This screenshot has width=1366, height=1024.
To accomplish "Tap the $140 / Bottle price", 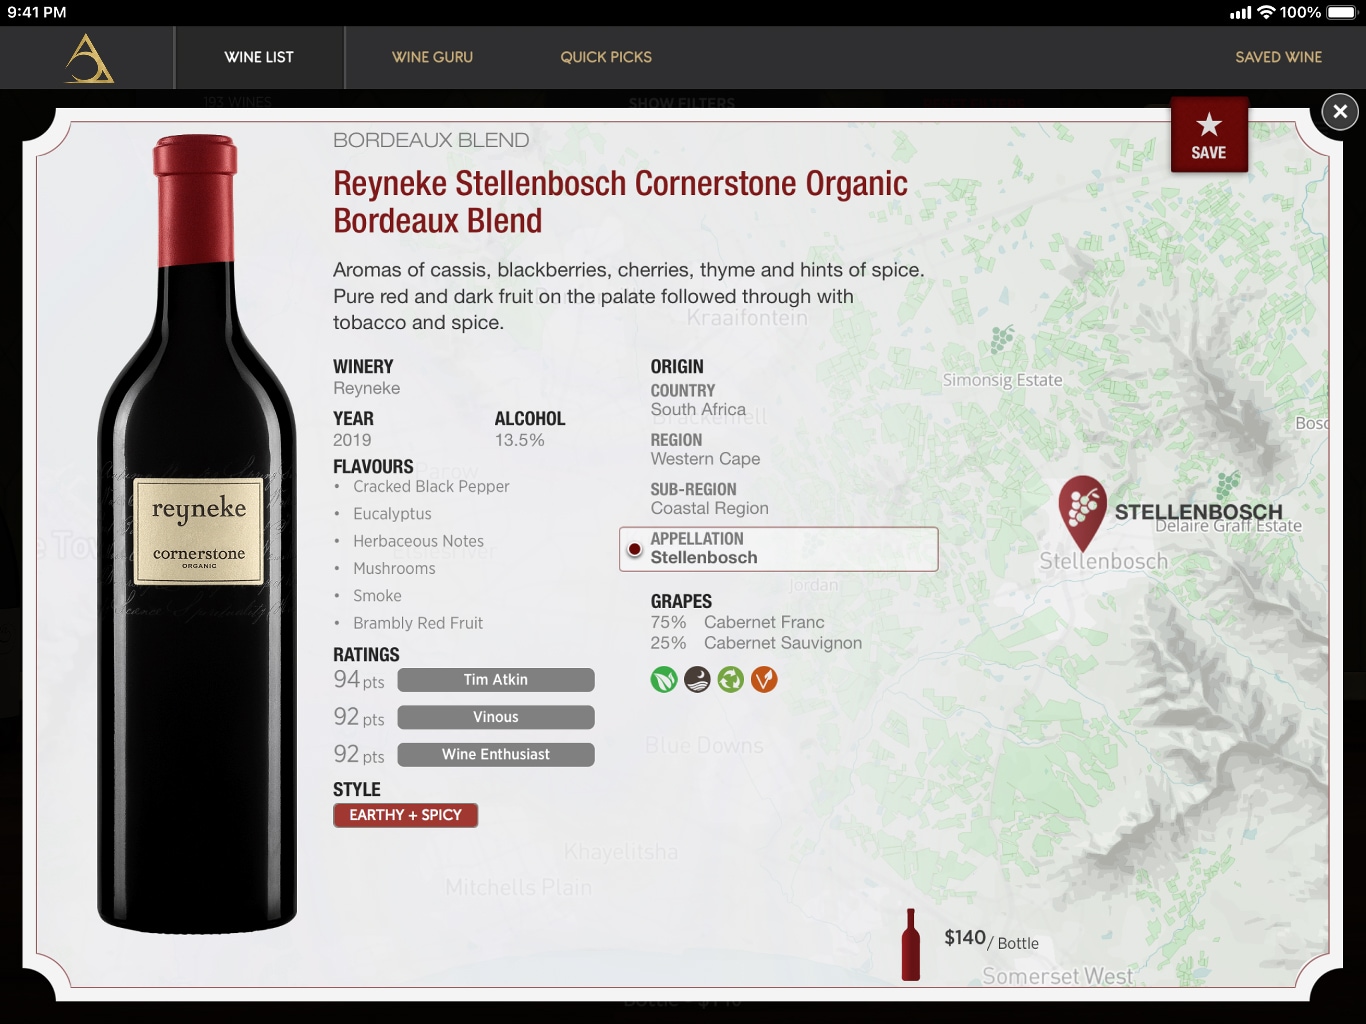I will [x=991, y=939].
